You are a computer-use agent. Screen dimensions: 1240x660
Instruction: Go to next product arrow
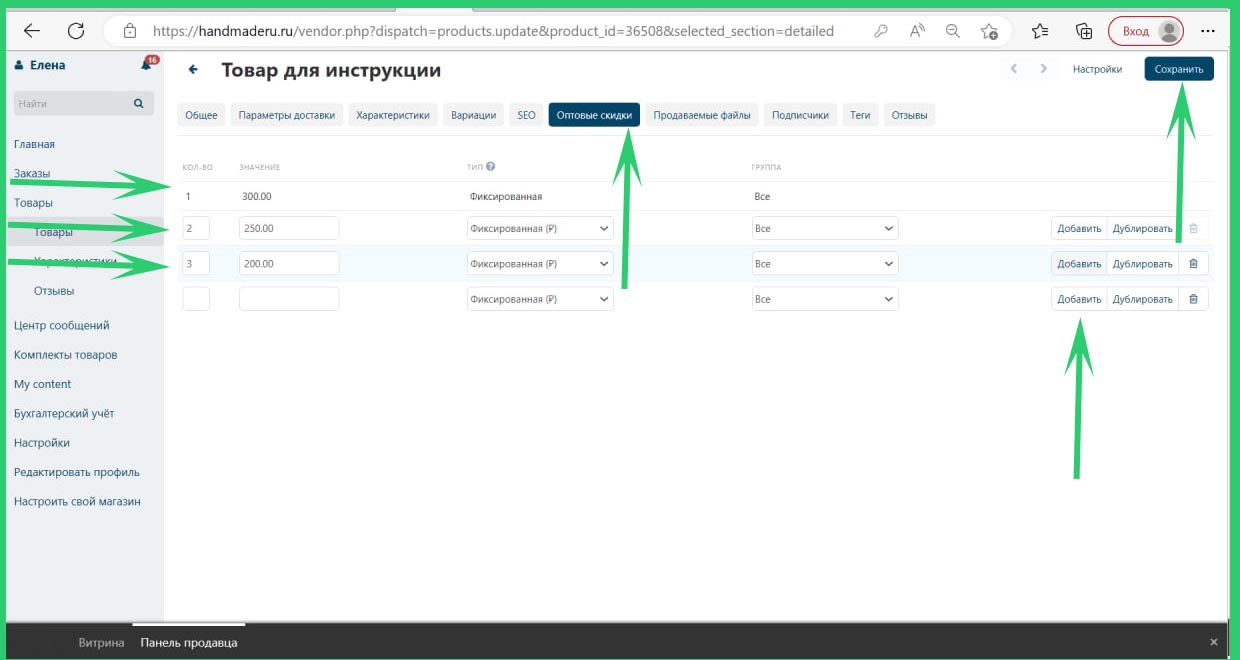tap(1044, 69)
